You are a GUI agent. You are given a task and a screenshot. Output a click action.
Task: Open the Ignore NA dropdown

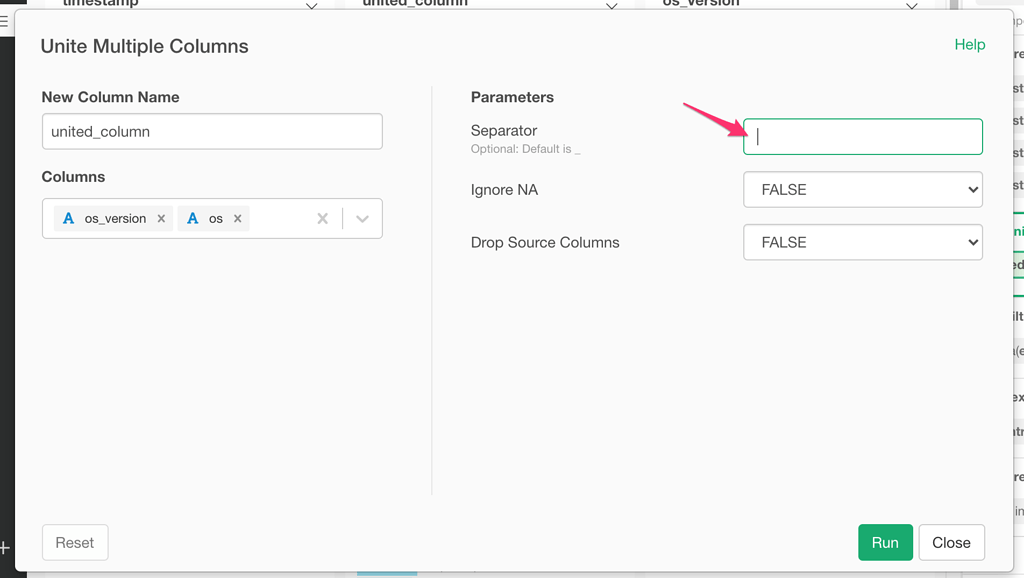862,189
